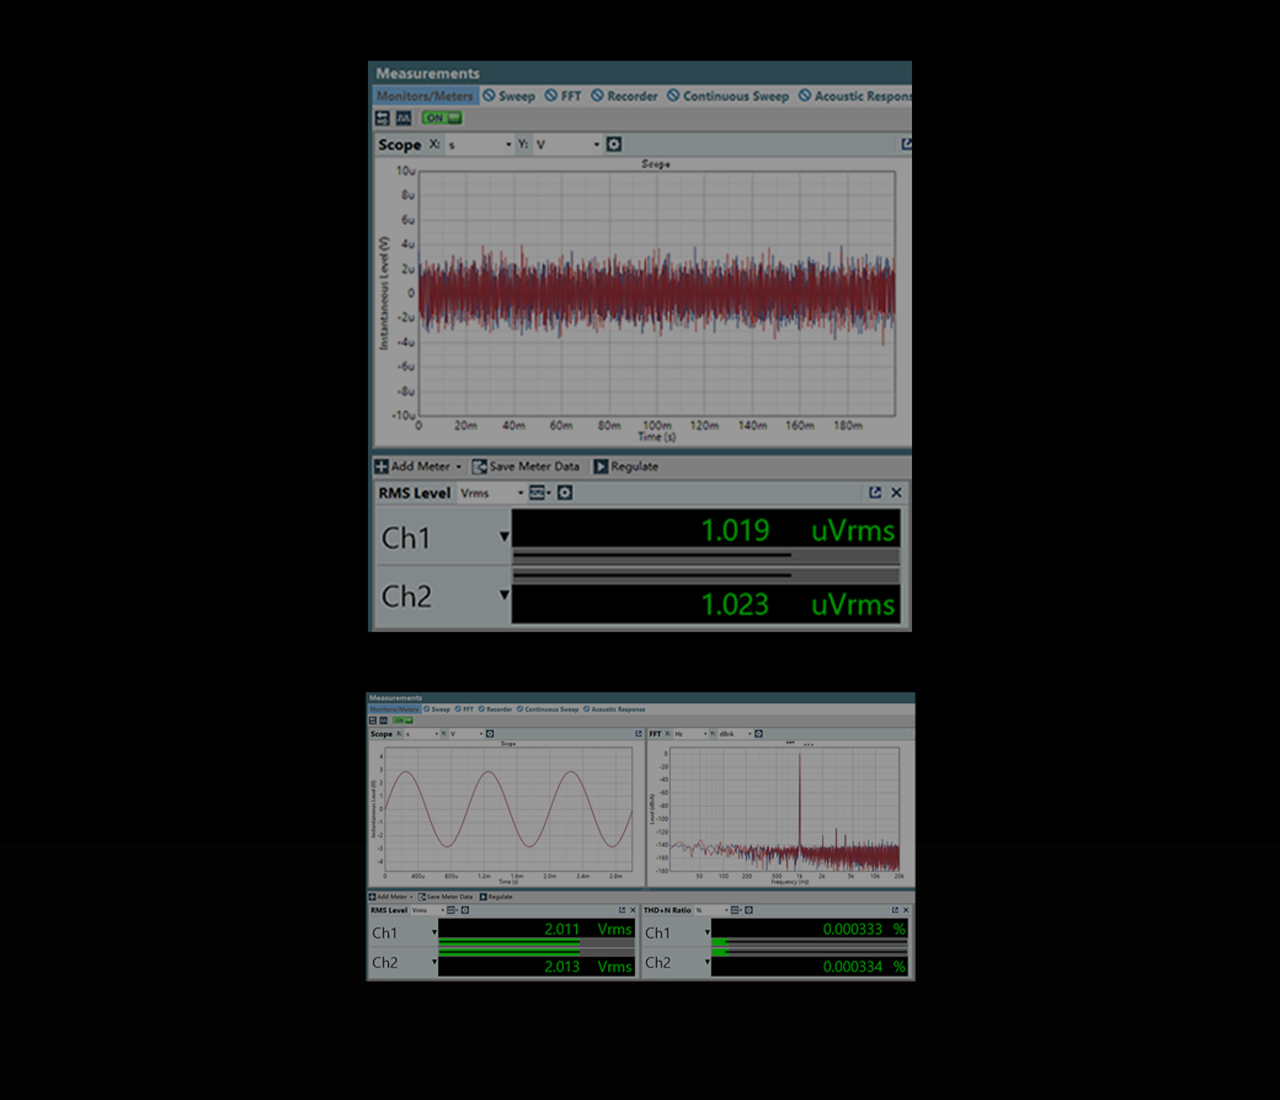
Task: Open settings gear for the 1.019 uVrms meter
Action: tap(565, 493)
